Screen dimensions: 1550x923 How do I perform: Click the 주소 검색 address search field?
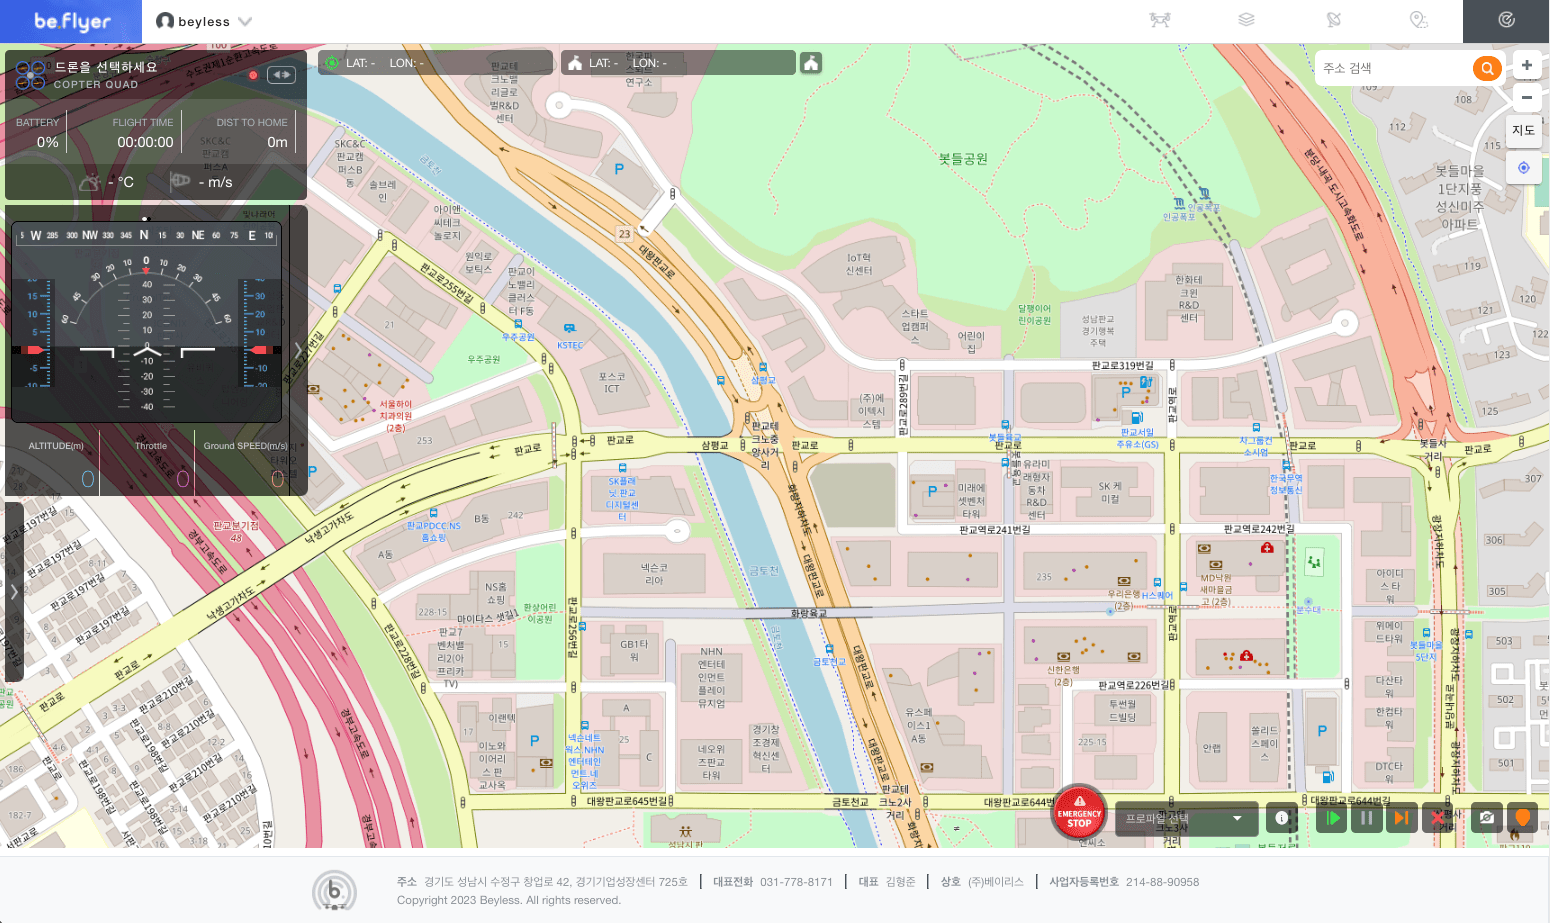[x=1393, y=68]
